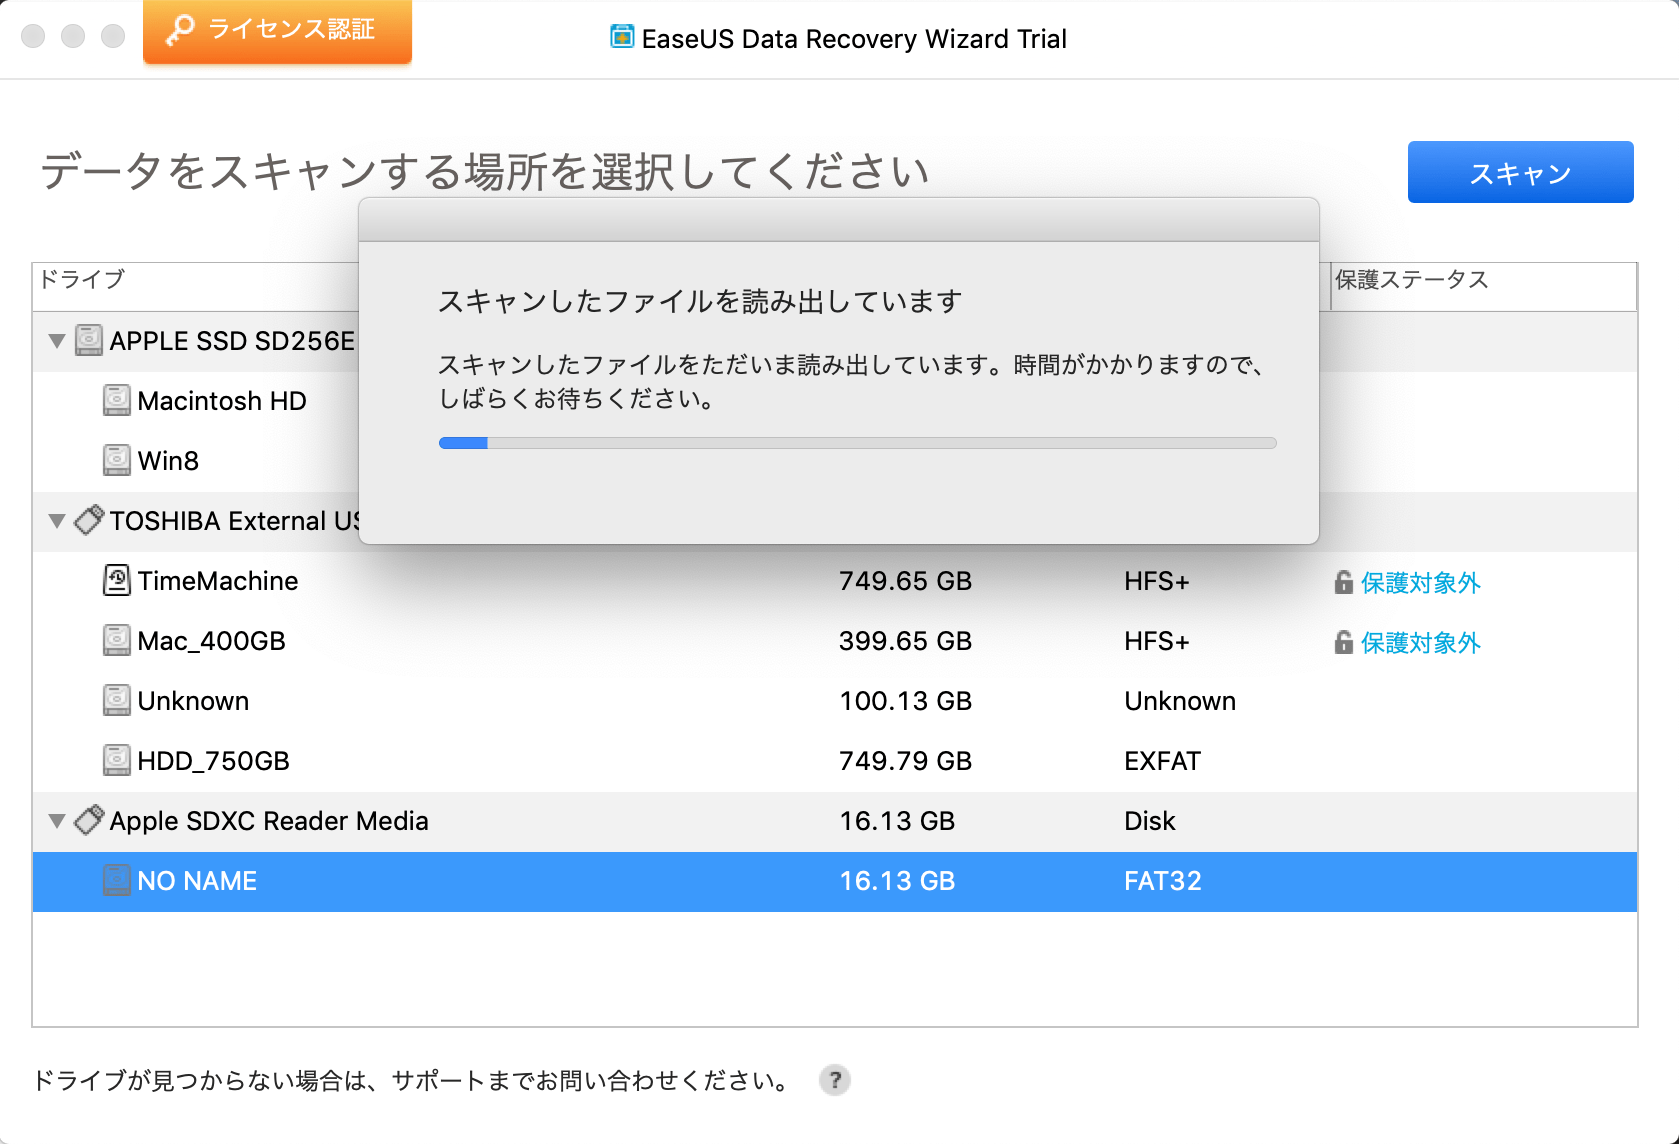
Task: Select the Win8 volume name
Action: coord(168,461)
